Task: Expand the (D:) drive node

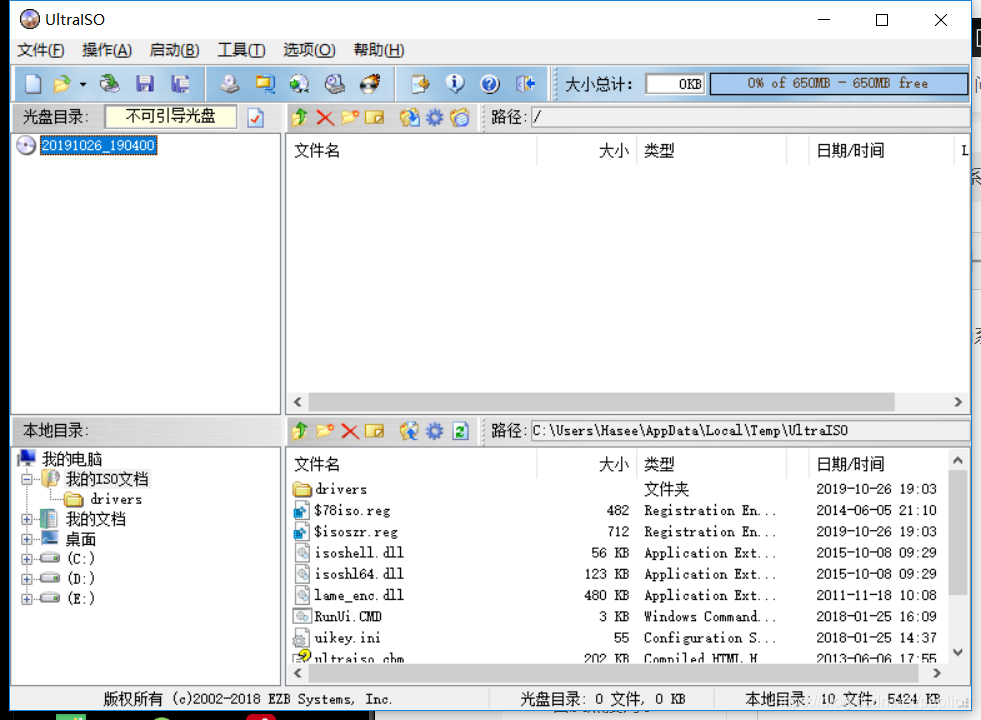Action: click(27, 579)
